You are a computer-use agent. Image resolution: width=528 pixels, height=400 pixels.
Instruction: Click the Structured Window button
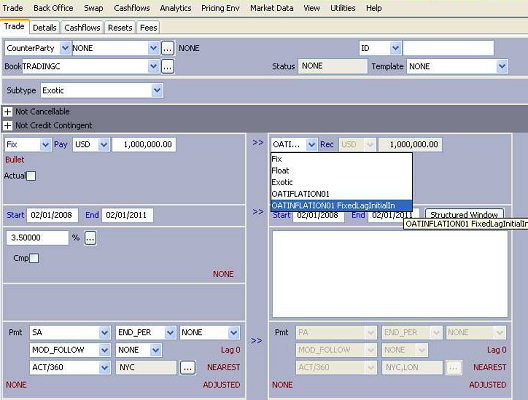[x=464, y=214]
